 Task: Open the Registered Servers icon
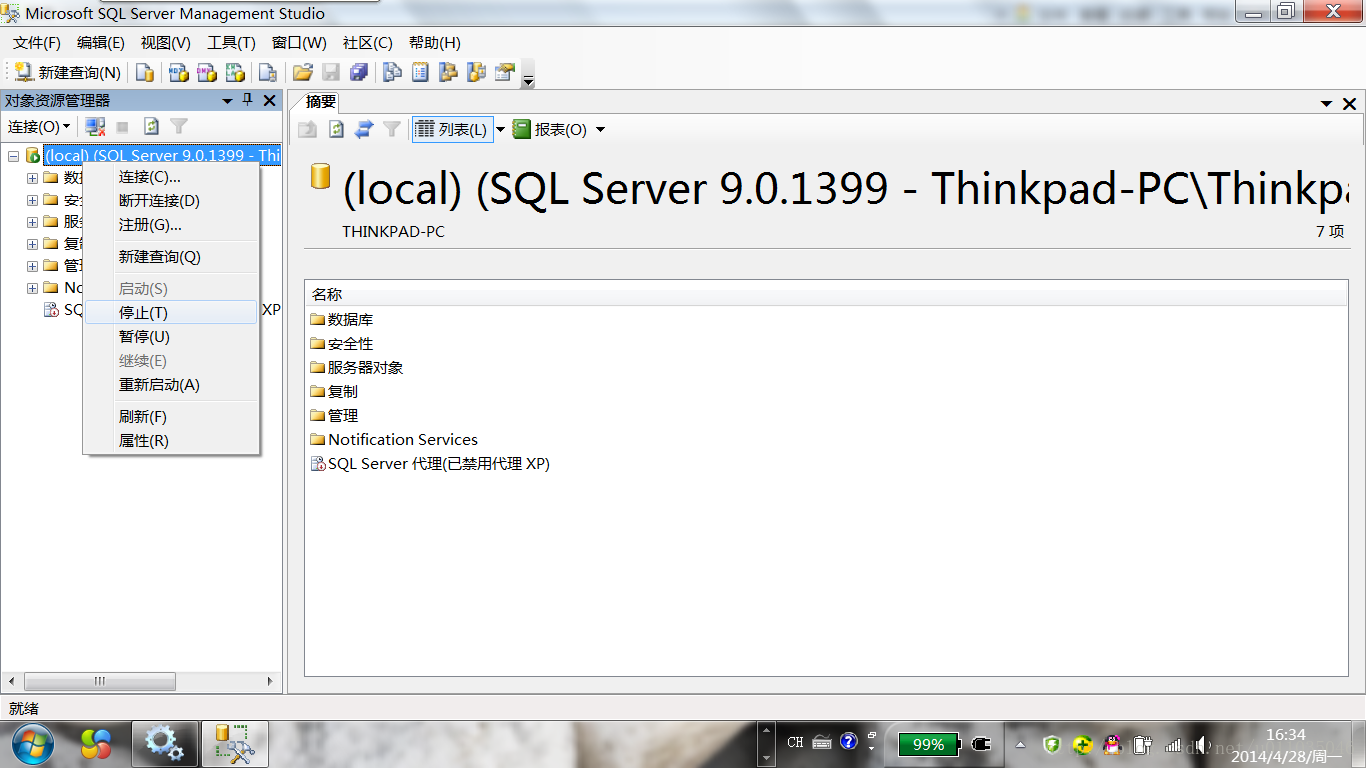(393, 72)
